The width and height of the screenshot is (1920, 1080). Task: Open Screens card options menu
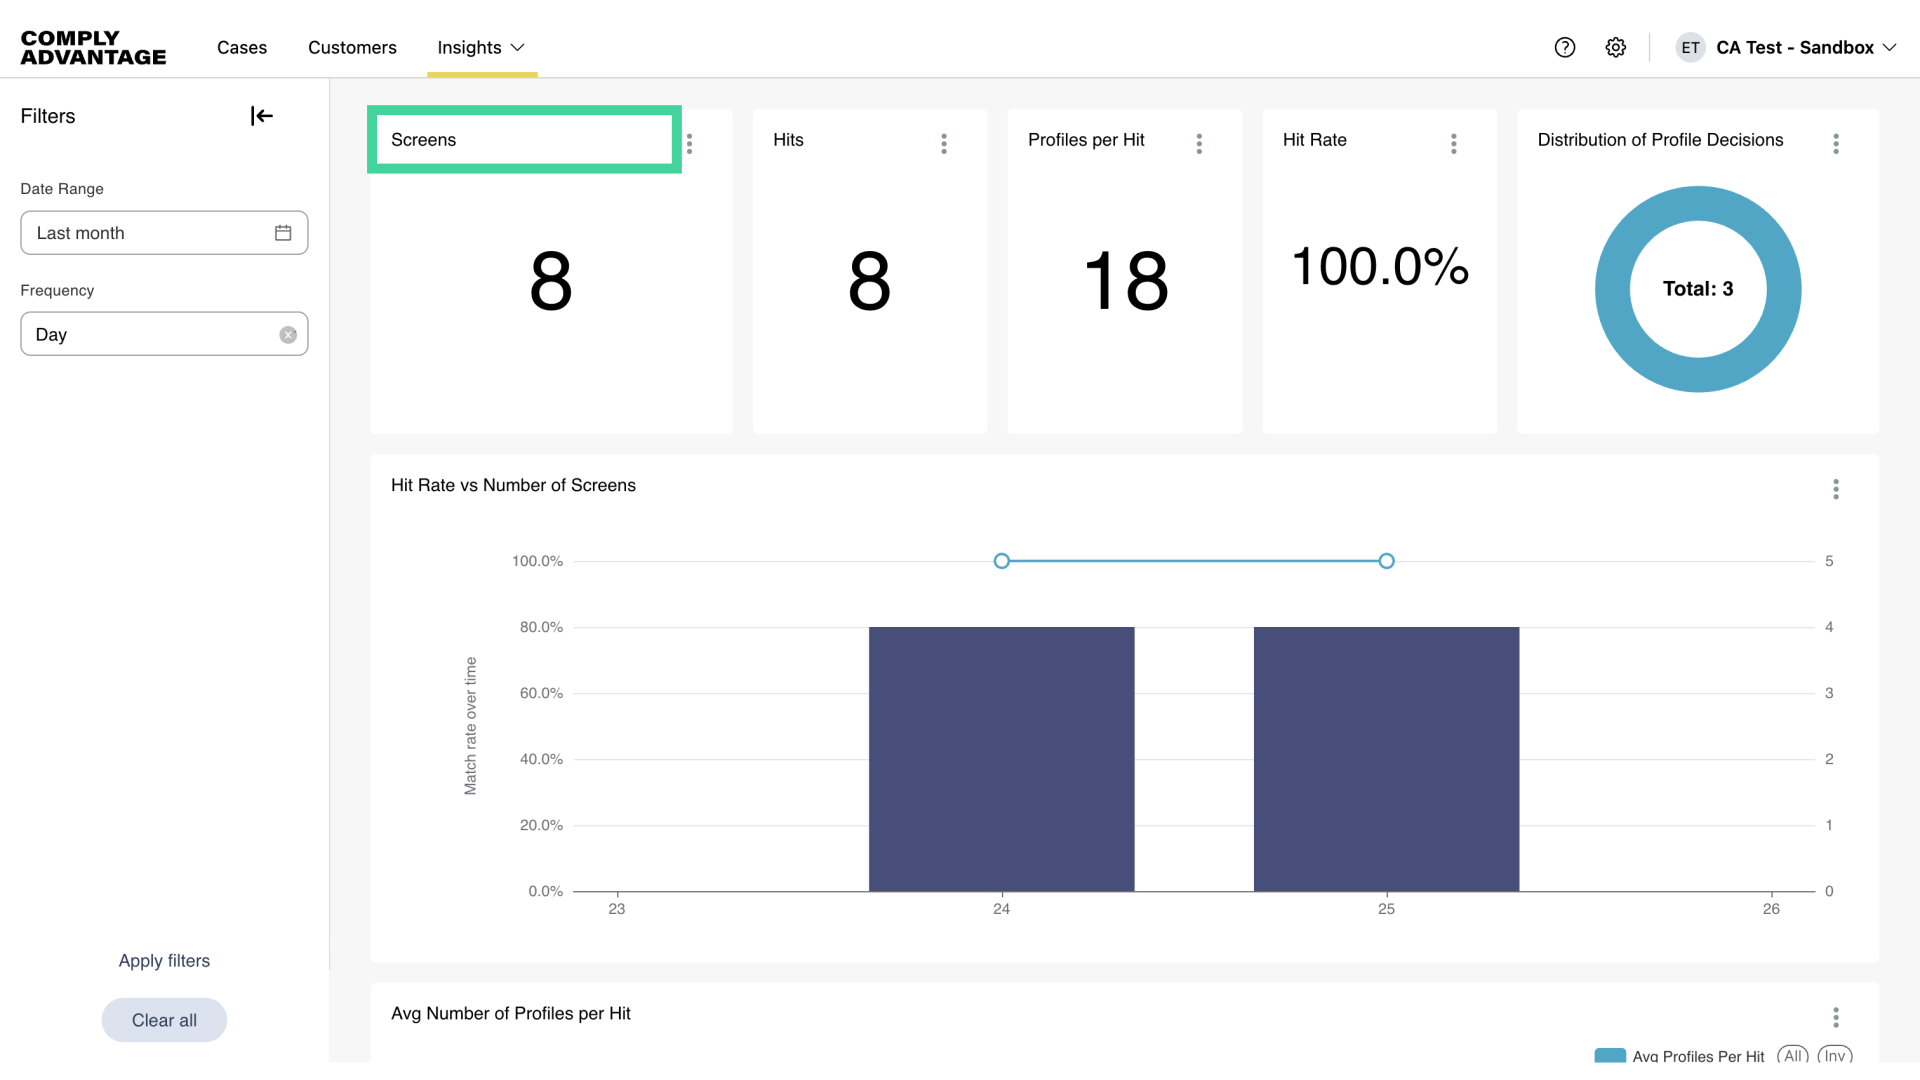click(689, 144)
